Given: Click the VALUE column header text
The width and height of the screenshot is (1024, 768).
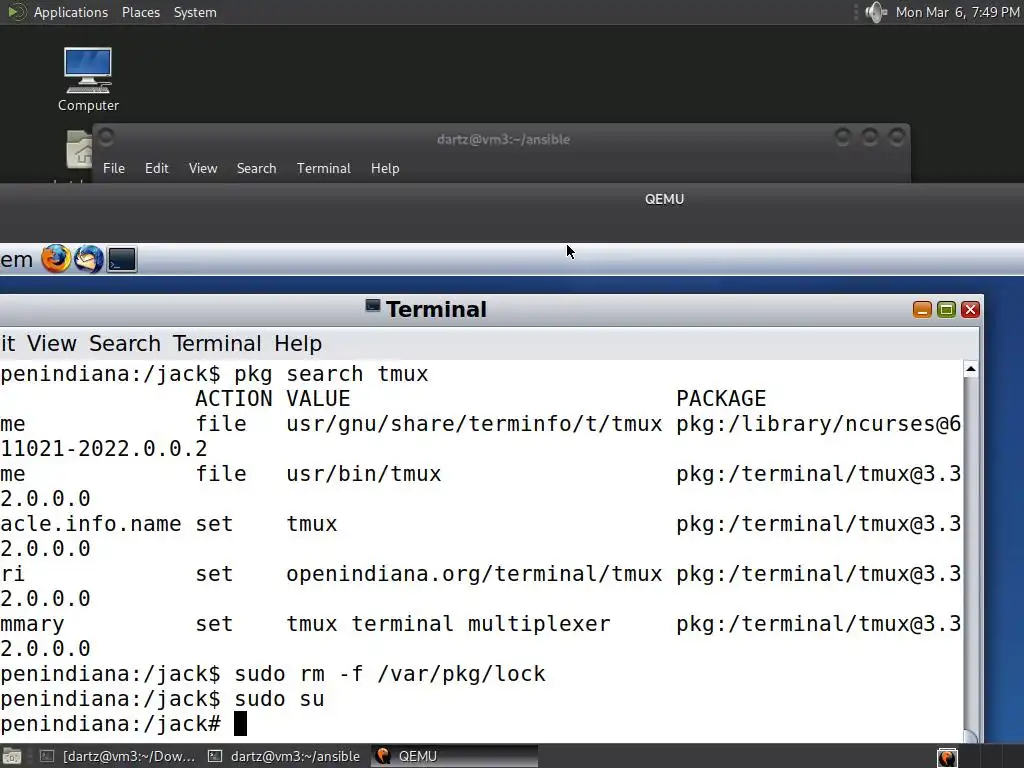Looking at the screenshot, I should (318, 398).
